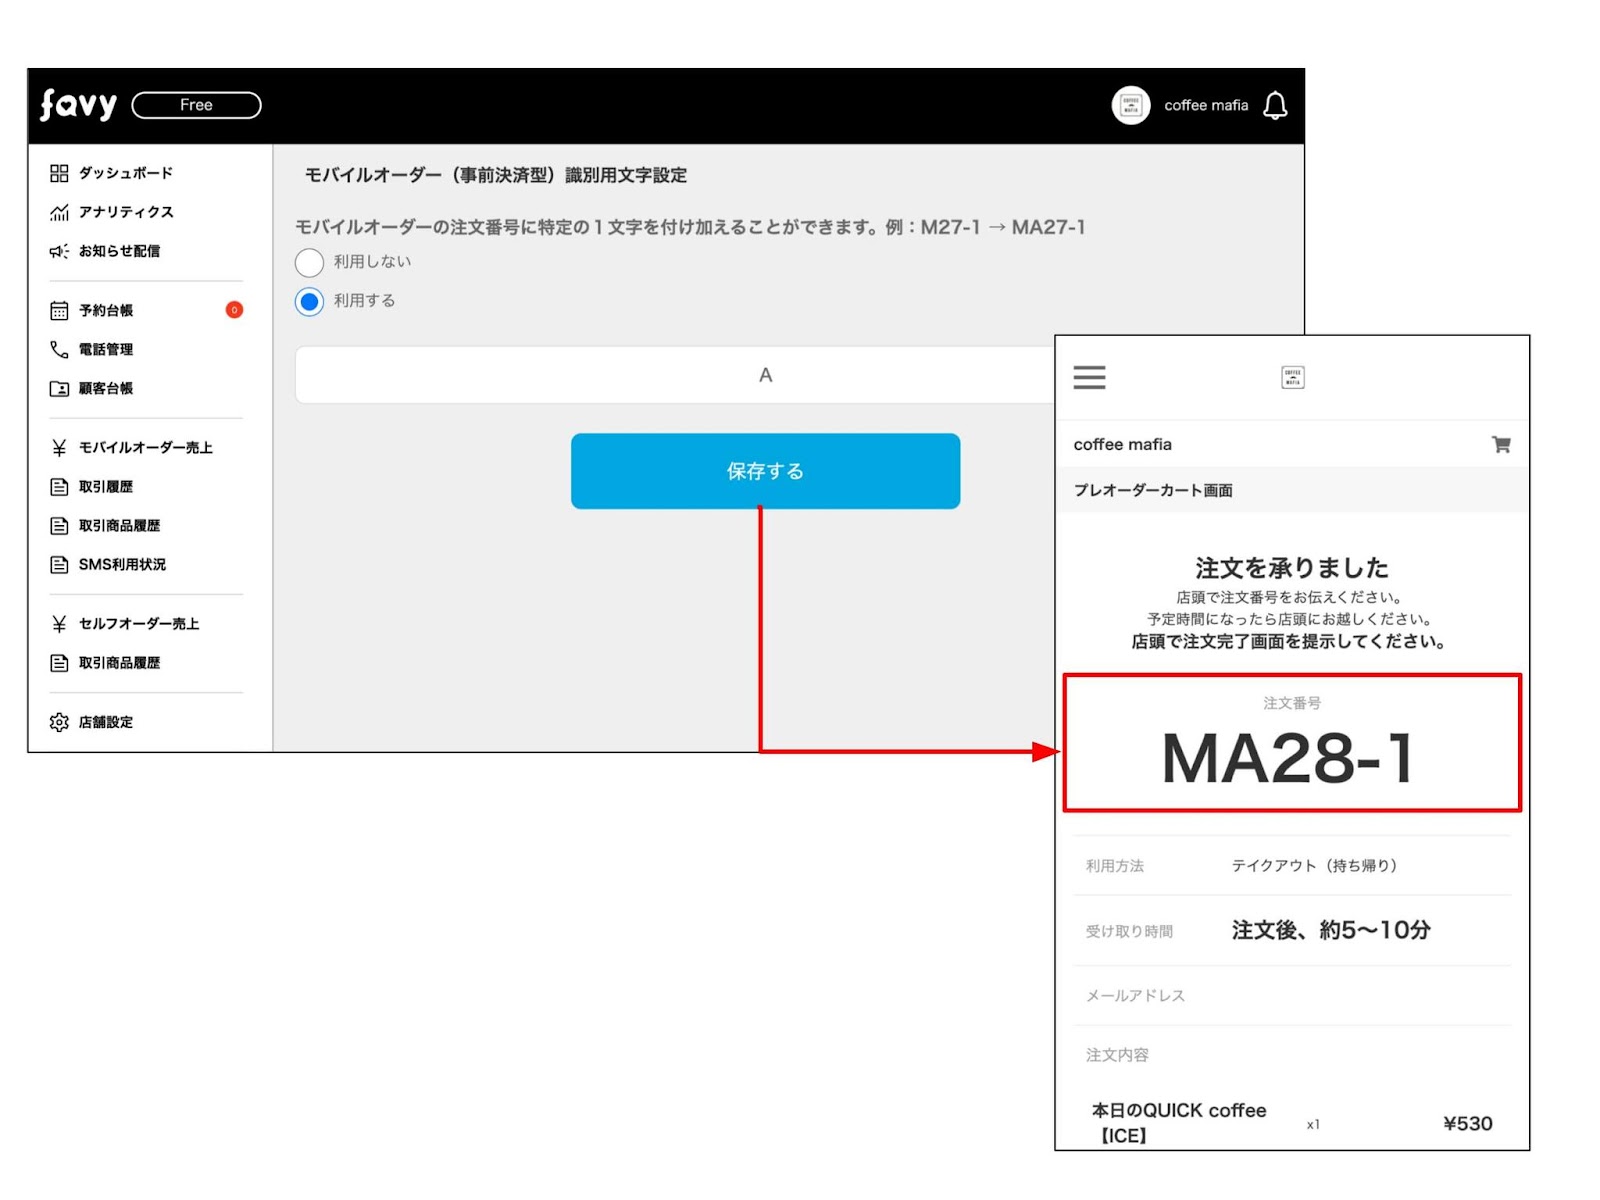Click the gear icon for 店舗設定
This screenshot has height=1200, width=1600.
point(59,722)
